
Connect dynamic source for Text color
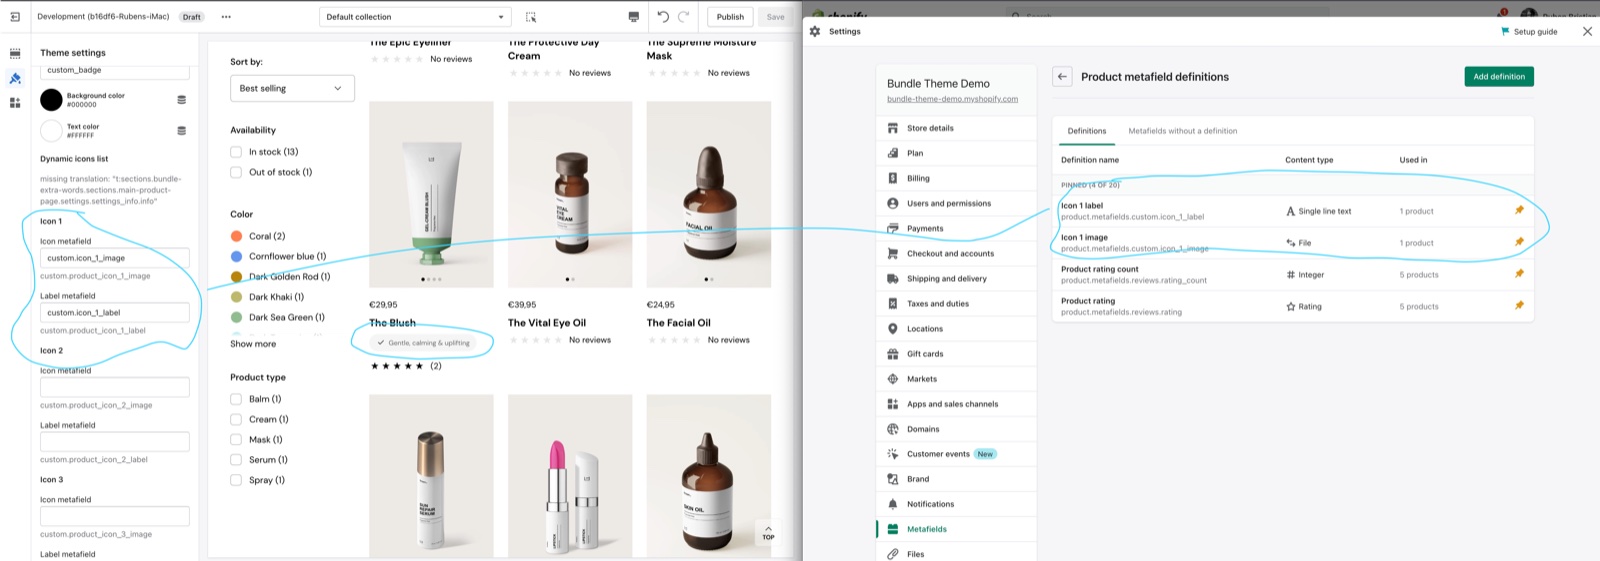point(181,131)
